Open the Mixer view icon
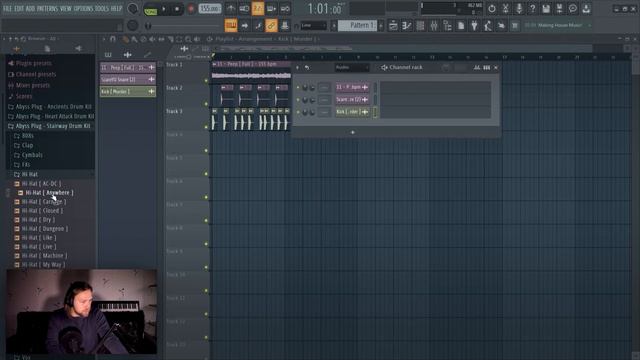The width and height of the screenshot is (640, 360). [433, 26]
